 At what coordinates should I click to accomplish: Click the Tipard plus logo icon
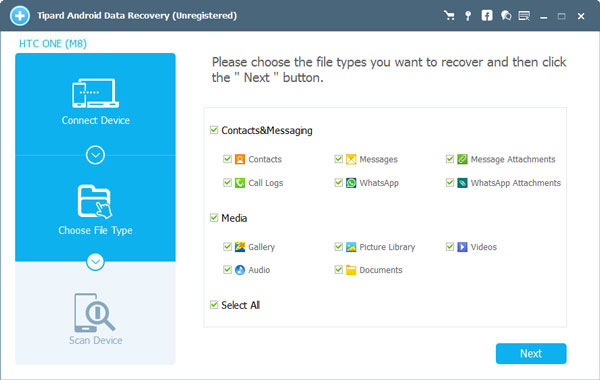(x=20, y=16)
